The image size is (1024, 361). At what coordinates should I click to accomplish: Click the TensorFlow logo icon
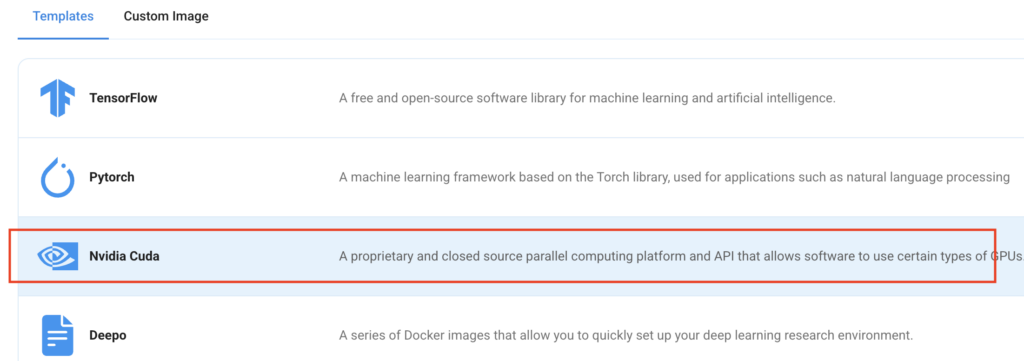click(57, 98)
